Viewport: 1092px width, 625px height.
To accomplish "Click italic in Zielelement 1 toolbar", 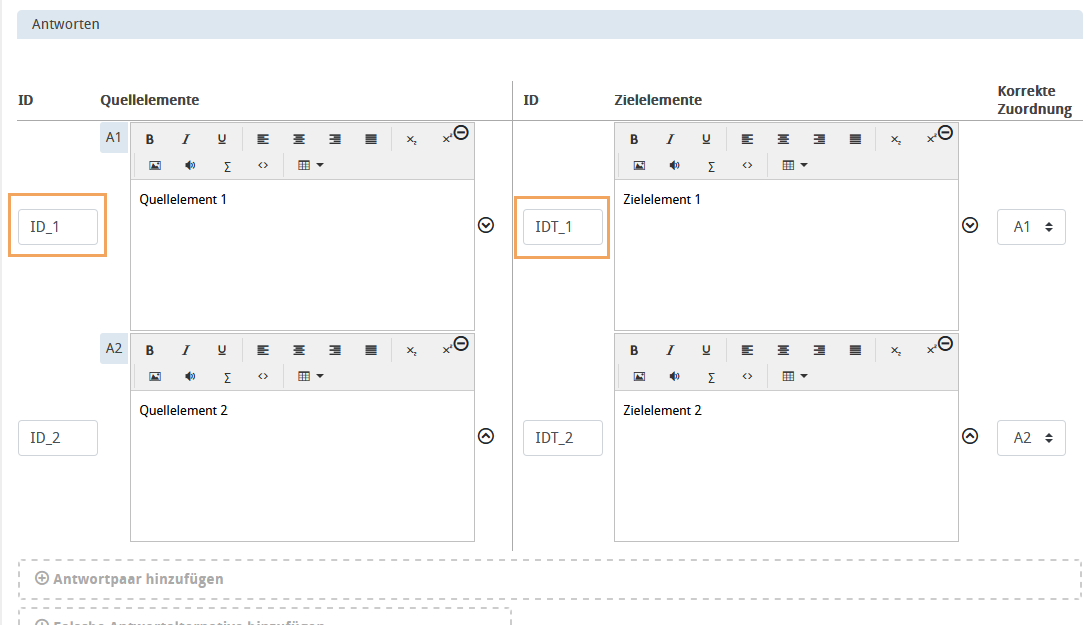I will coord(670,140).
